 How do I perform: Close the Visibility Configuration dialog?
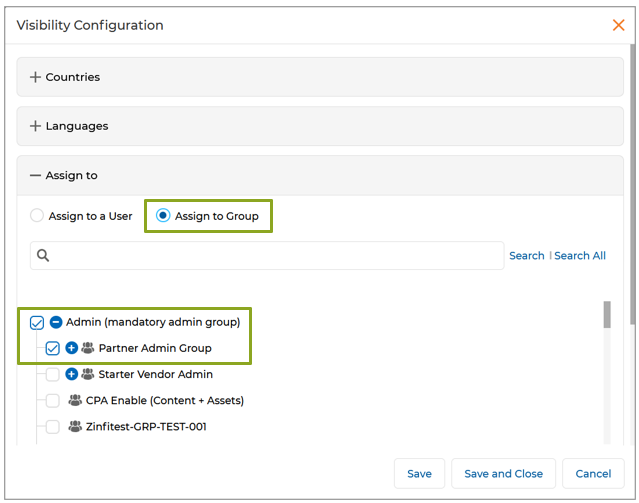point(618,25)
